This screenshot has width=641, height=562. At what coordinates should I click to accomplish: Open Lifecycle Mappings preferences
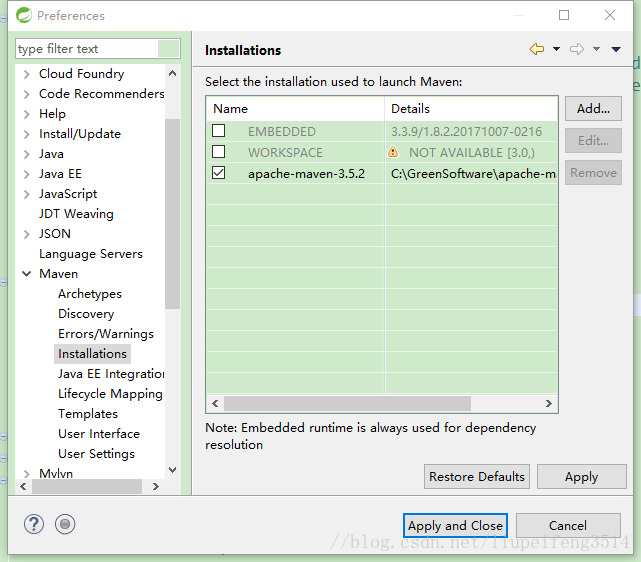110,394
